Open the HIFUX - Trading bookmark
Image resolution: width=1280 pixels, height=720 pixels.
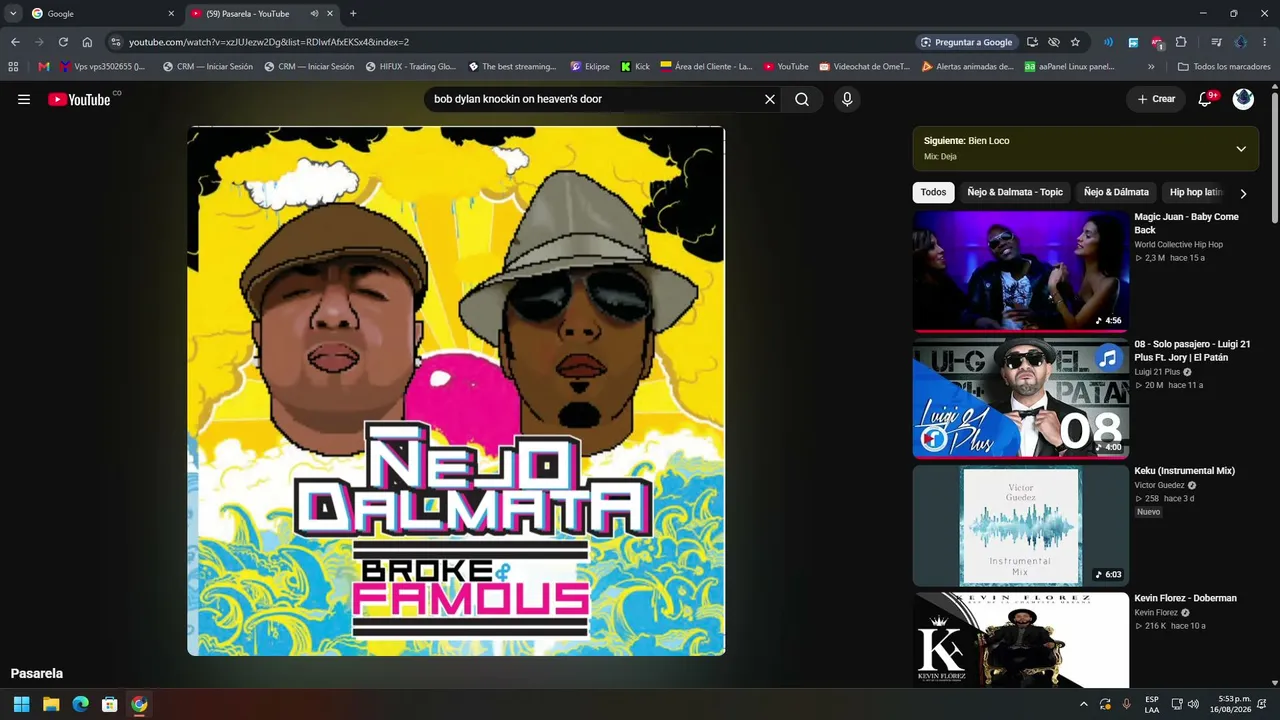(411, 67)
